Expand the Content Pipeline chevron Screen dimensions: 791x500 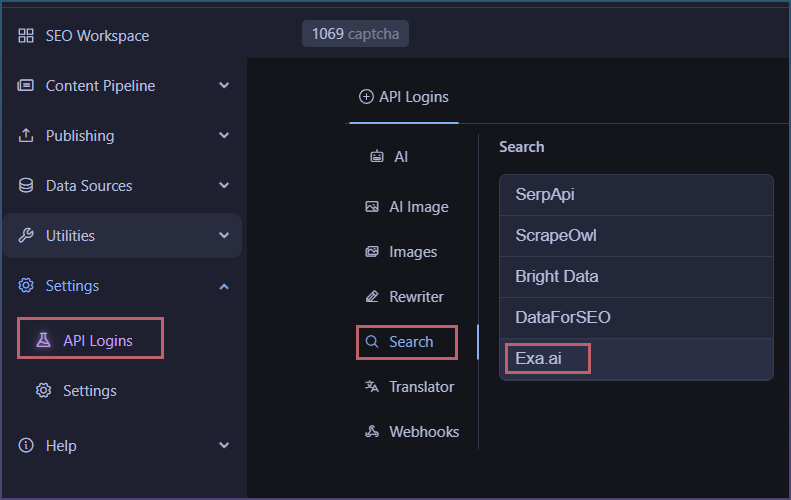point(224,85)
